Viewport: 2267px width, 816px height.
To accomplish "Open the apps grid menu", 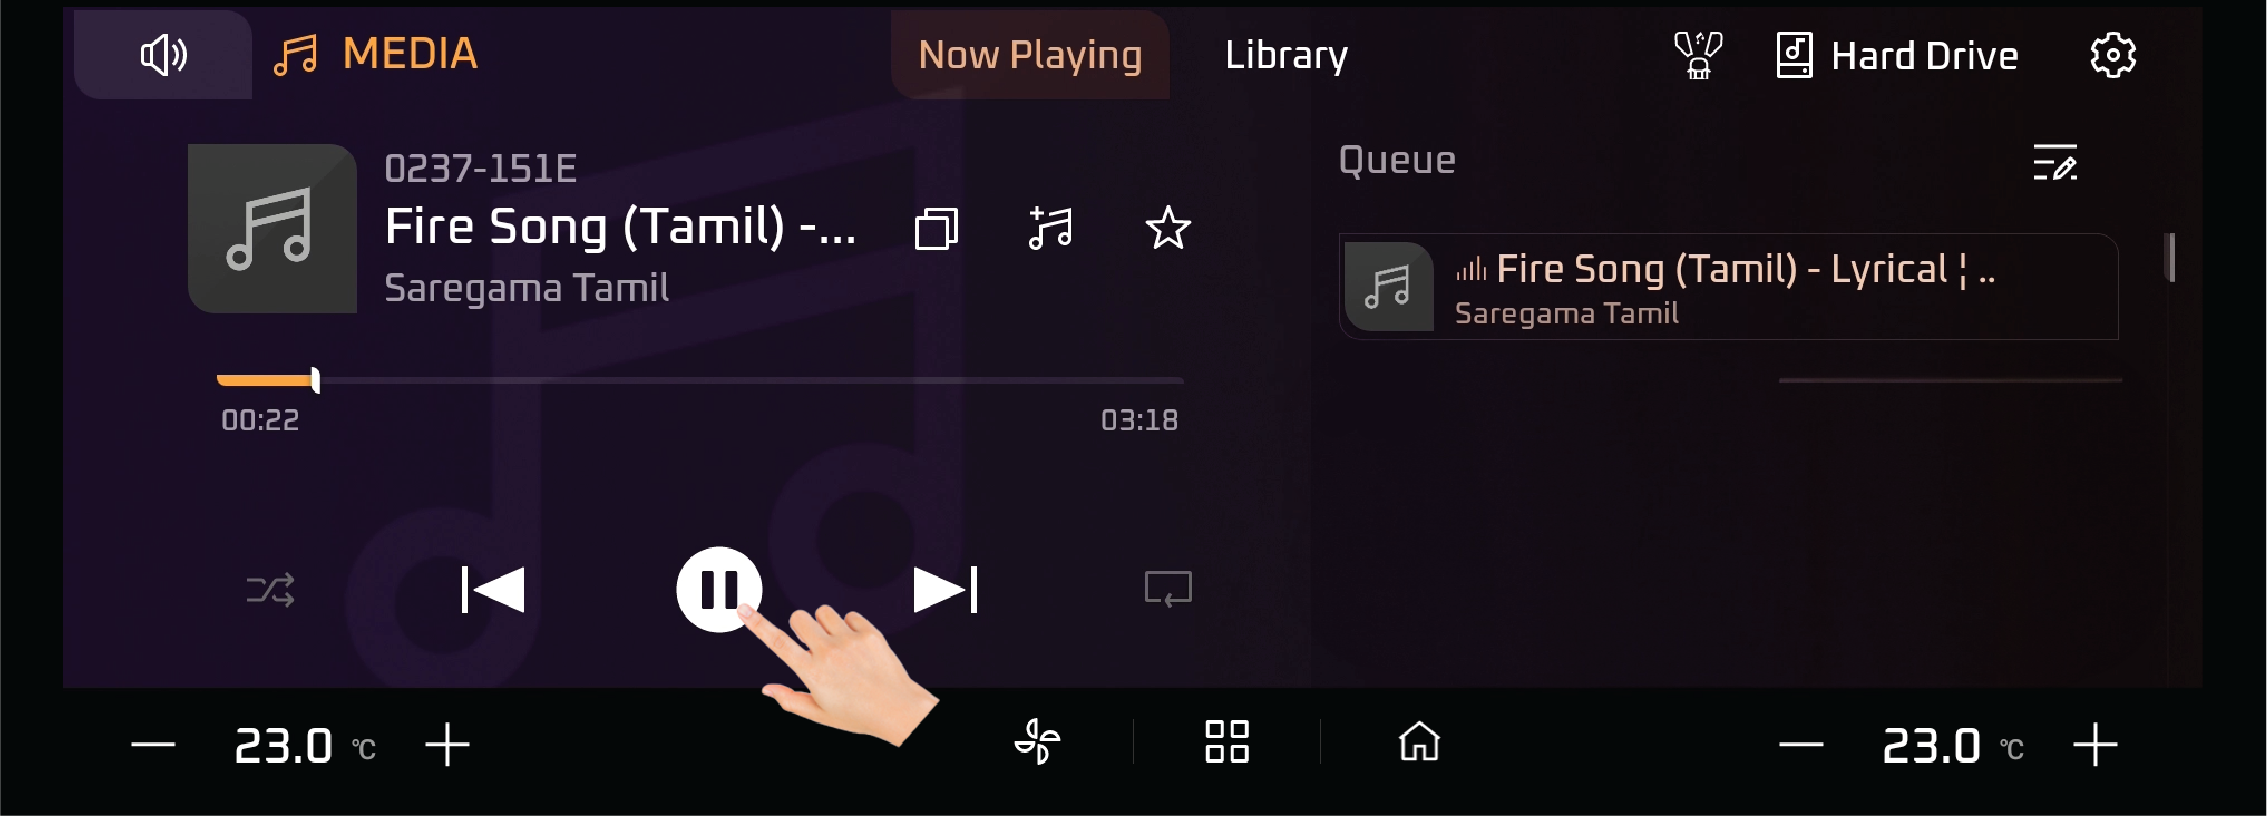I will 1227,742.
